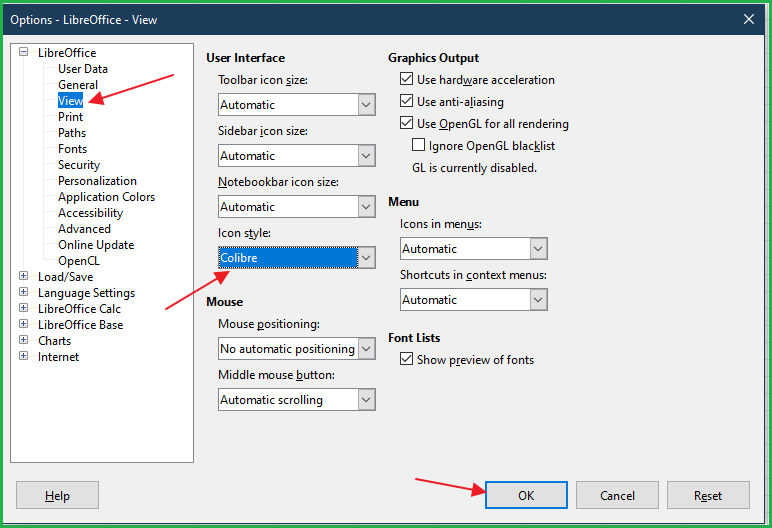Screen dimensions: 772x528
Task: Expand the Internet tree node
Action: click(24, 357)
